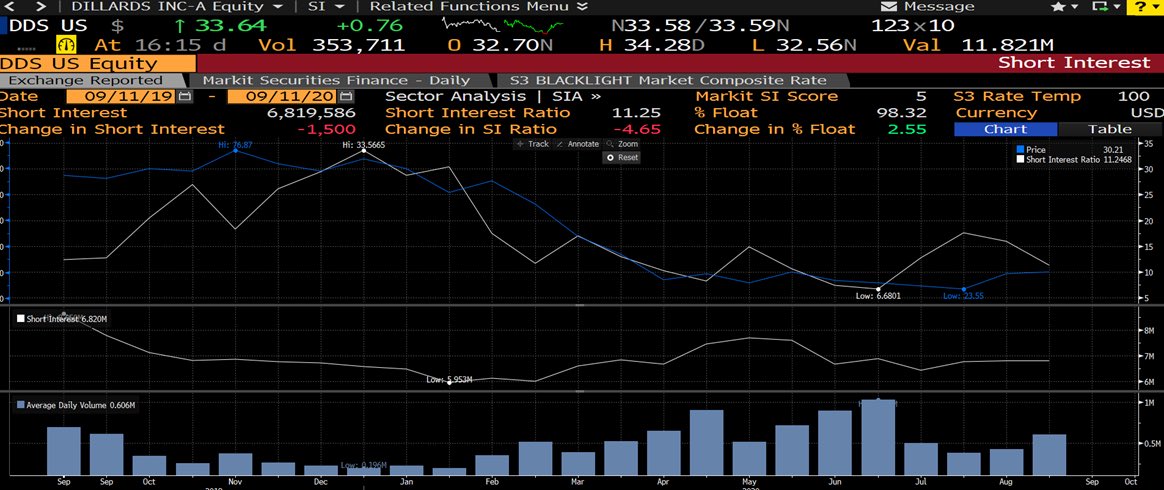Image resolution: width=1164 pixels, height=490 pixels.
Task: Switch to Markit Securities Finance - Daily tab
Action: click(x=336, y=80)
